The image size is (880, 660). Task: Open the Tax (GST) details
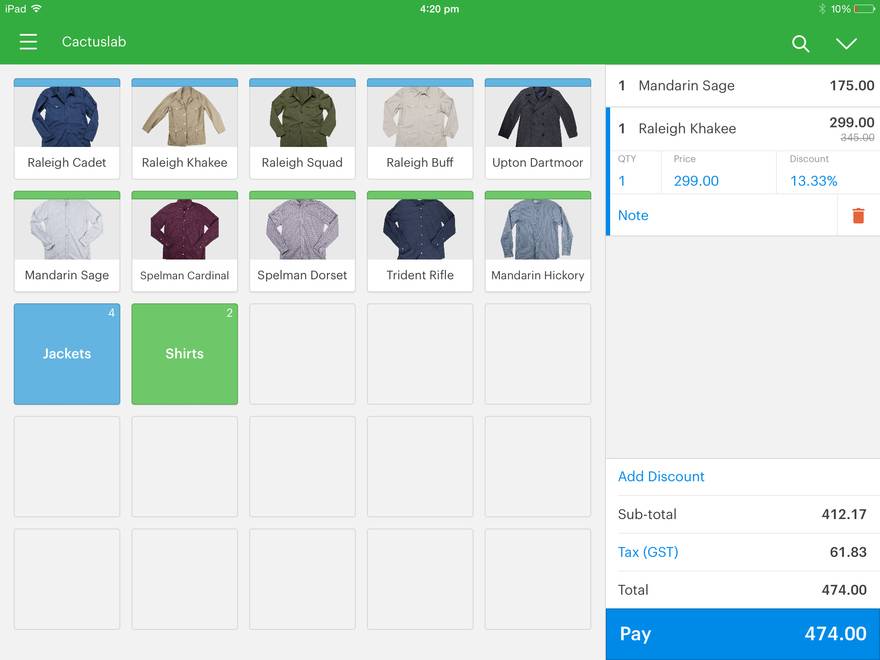(648, 552)
